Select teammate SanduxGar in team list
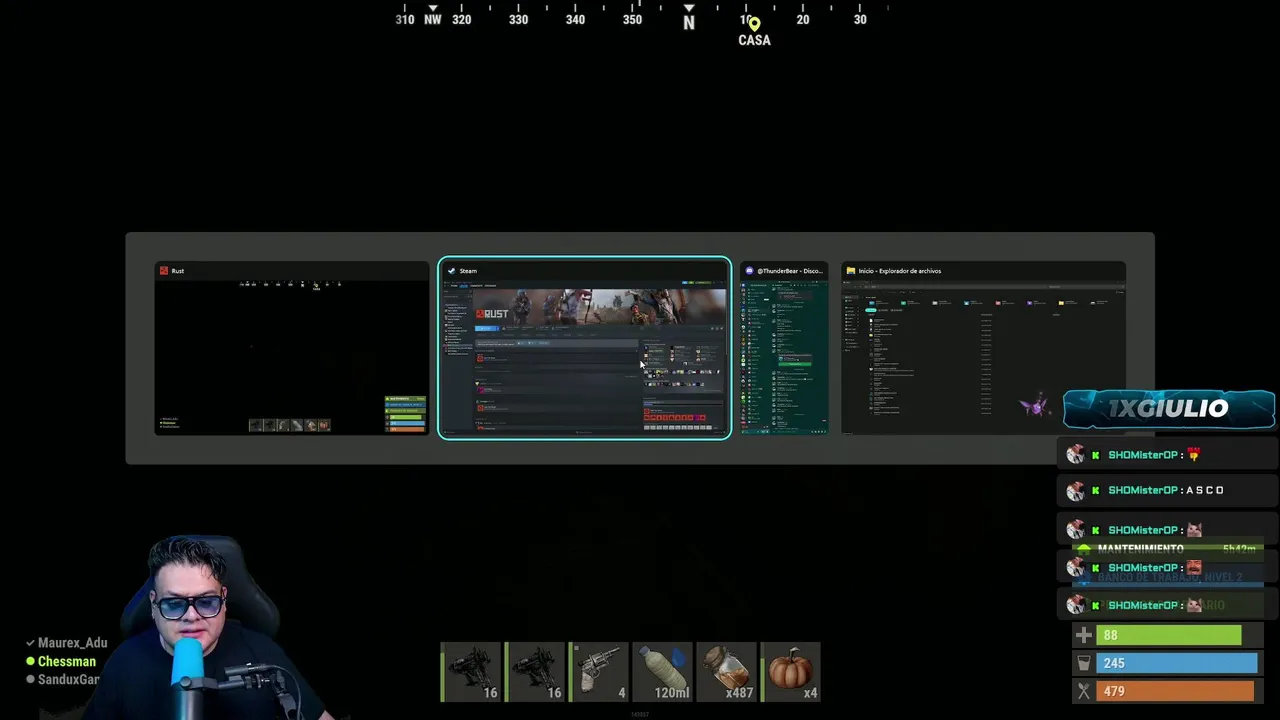Image resolution: width=1280 pixels, height=720 pixels. [62, 679]
